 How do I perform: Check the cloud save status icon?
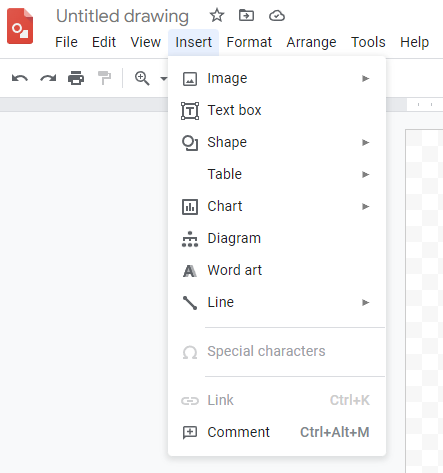coord(277,16)
